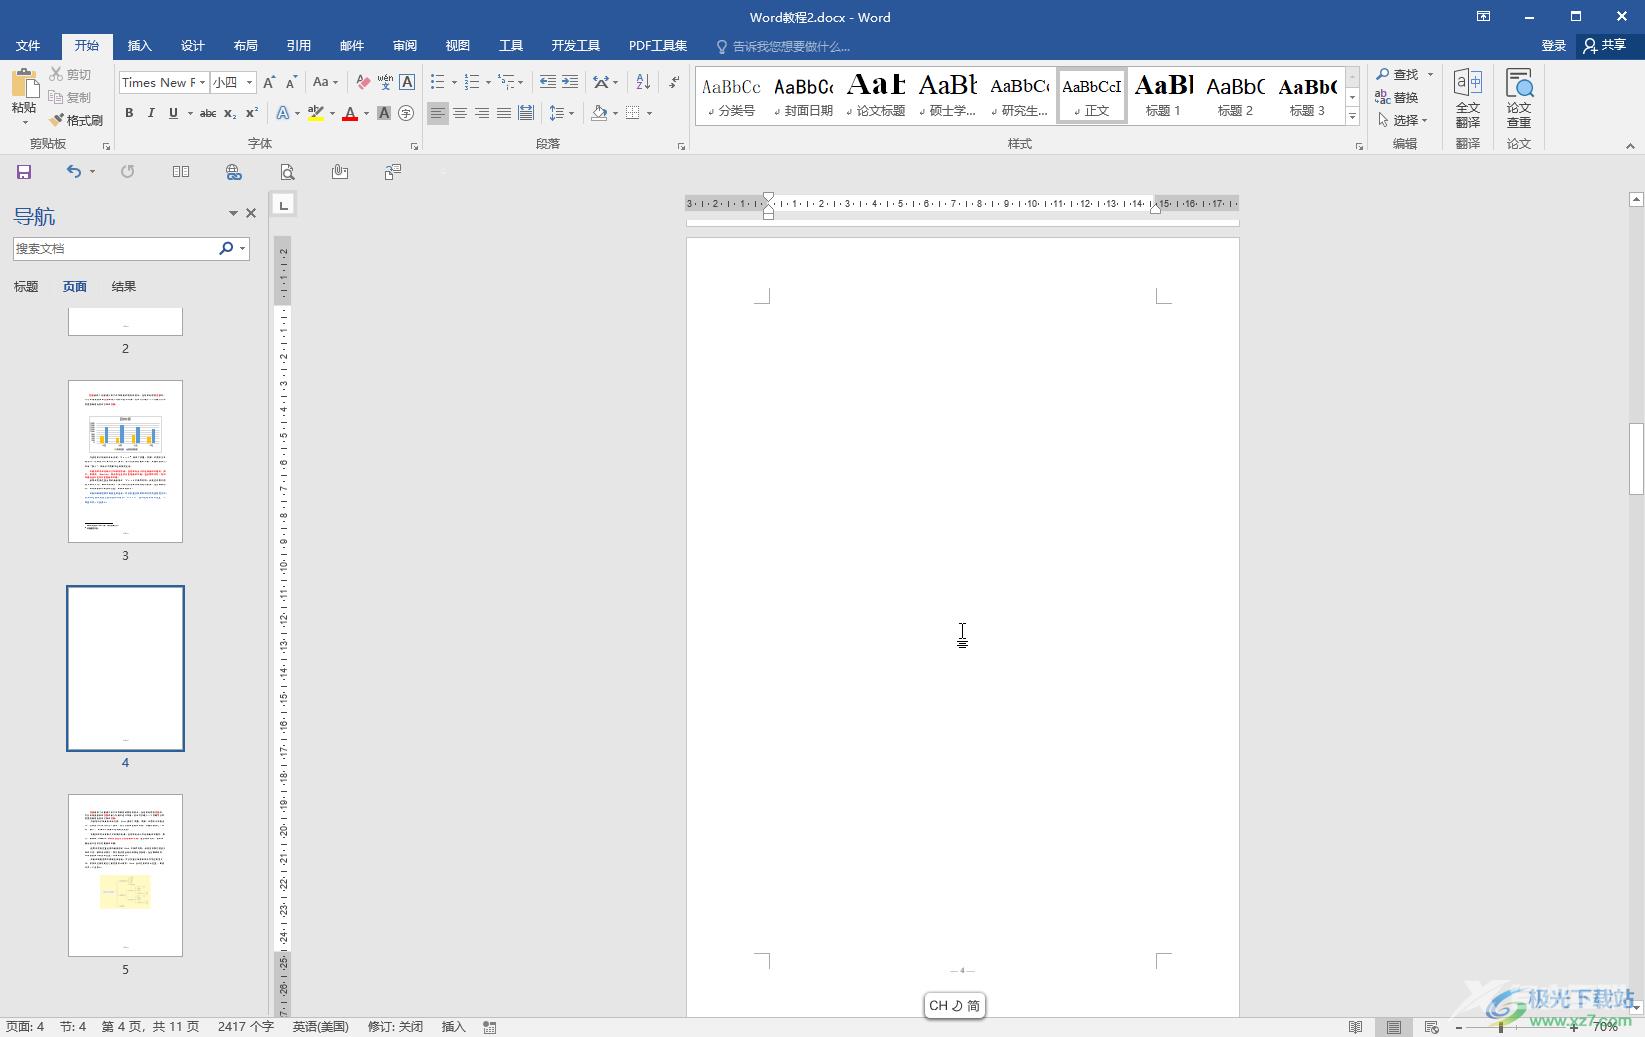This screenshot has height=1037, width=1645.
Task: Set justified text alignment
Action: pyautogui.click(x=504, y=113)
